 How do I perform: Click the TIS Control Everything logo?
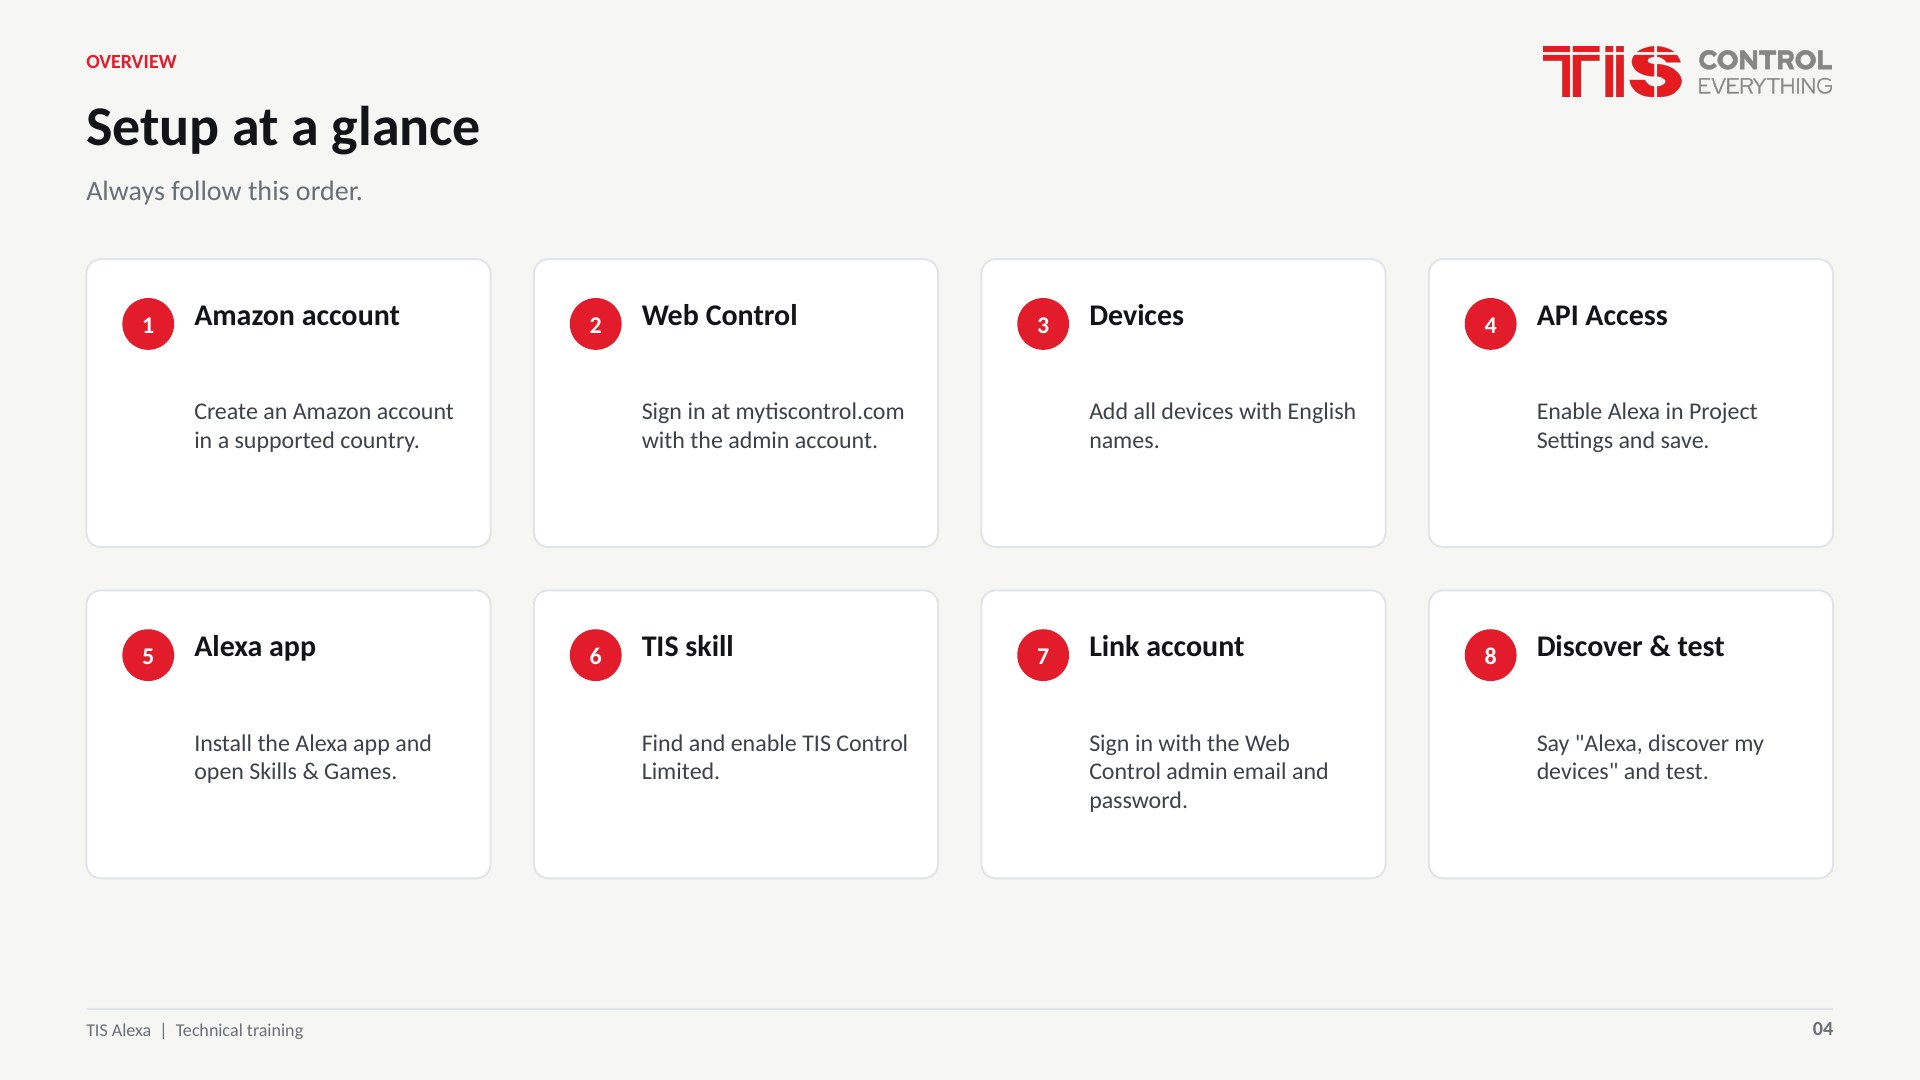pos(1687,71)
